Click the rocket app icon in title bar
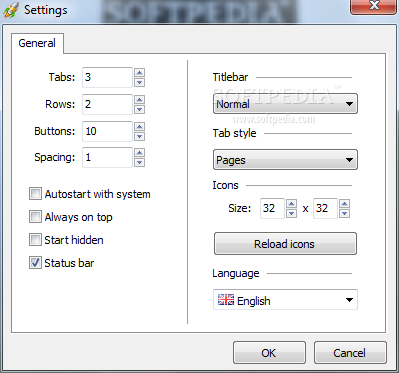The image size is (399, 373). (x=11, y=10)
